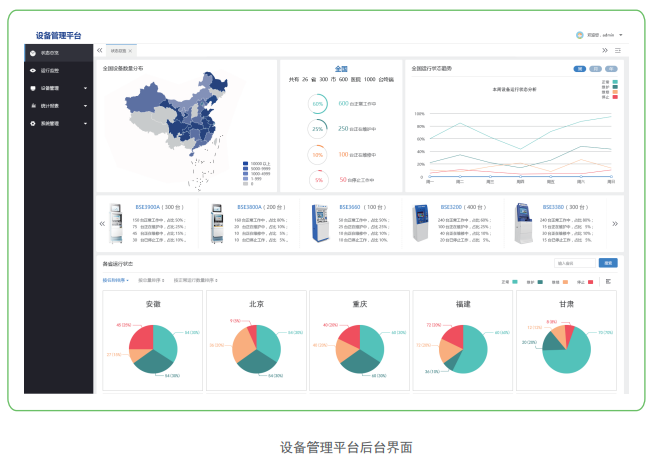
Task: Click the province search input field
Action: [x=575, y=263]
